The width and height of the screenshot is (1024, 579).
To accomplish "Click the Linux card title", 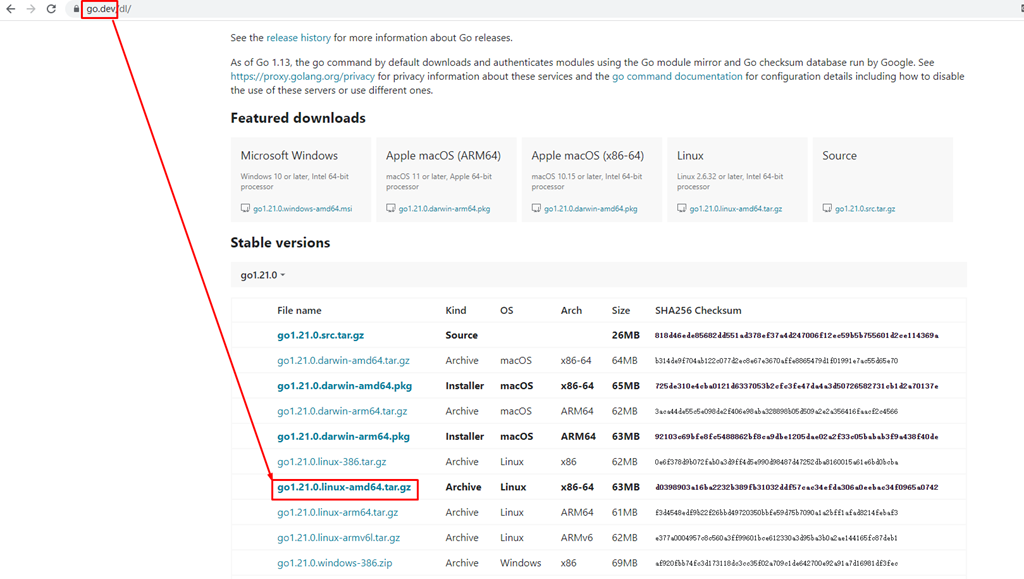I will [x=690, y=155].
